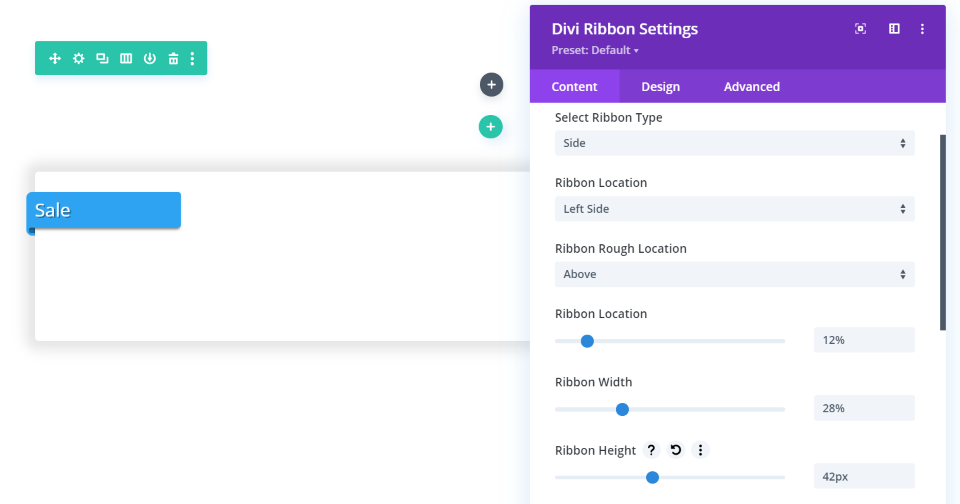Save section to library icon
The image size is (960, 504).
click(149, 59)
